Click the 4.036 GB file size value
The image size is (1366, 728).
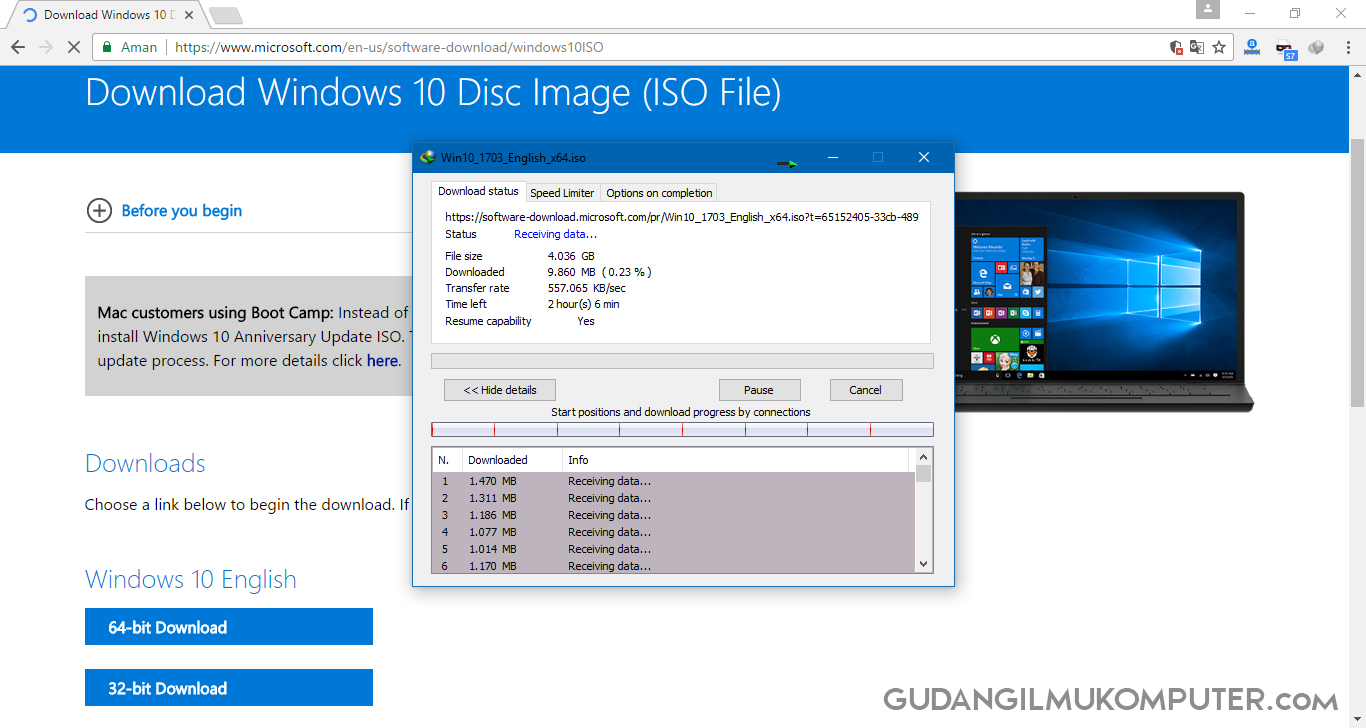[571, 256]
